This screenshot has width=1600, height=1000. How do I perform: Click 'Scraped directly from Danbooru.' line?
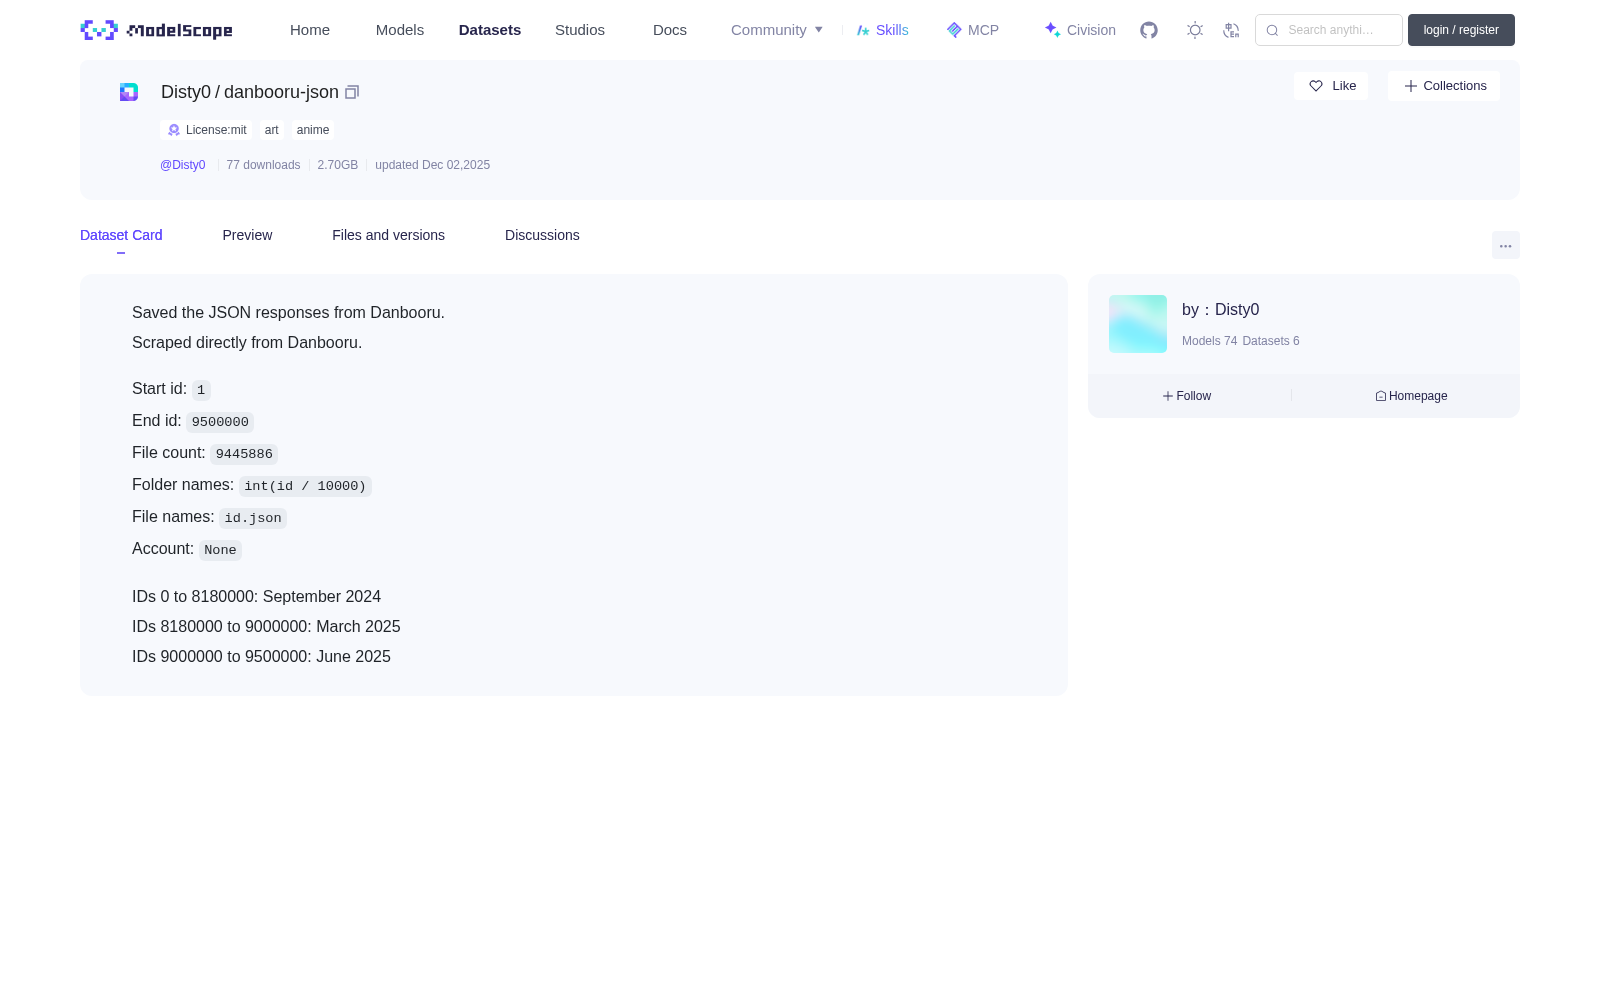(x=247, y=343)
